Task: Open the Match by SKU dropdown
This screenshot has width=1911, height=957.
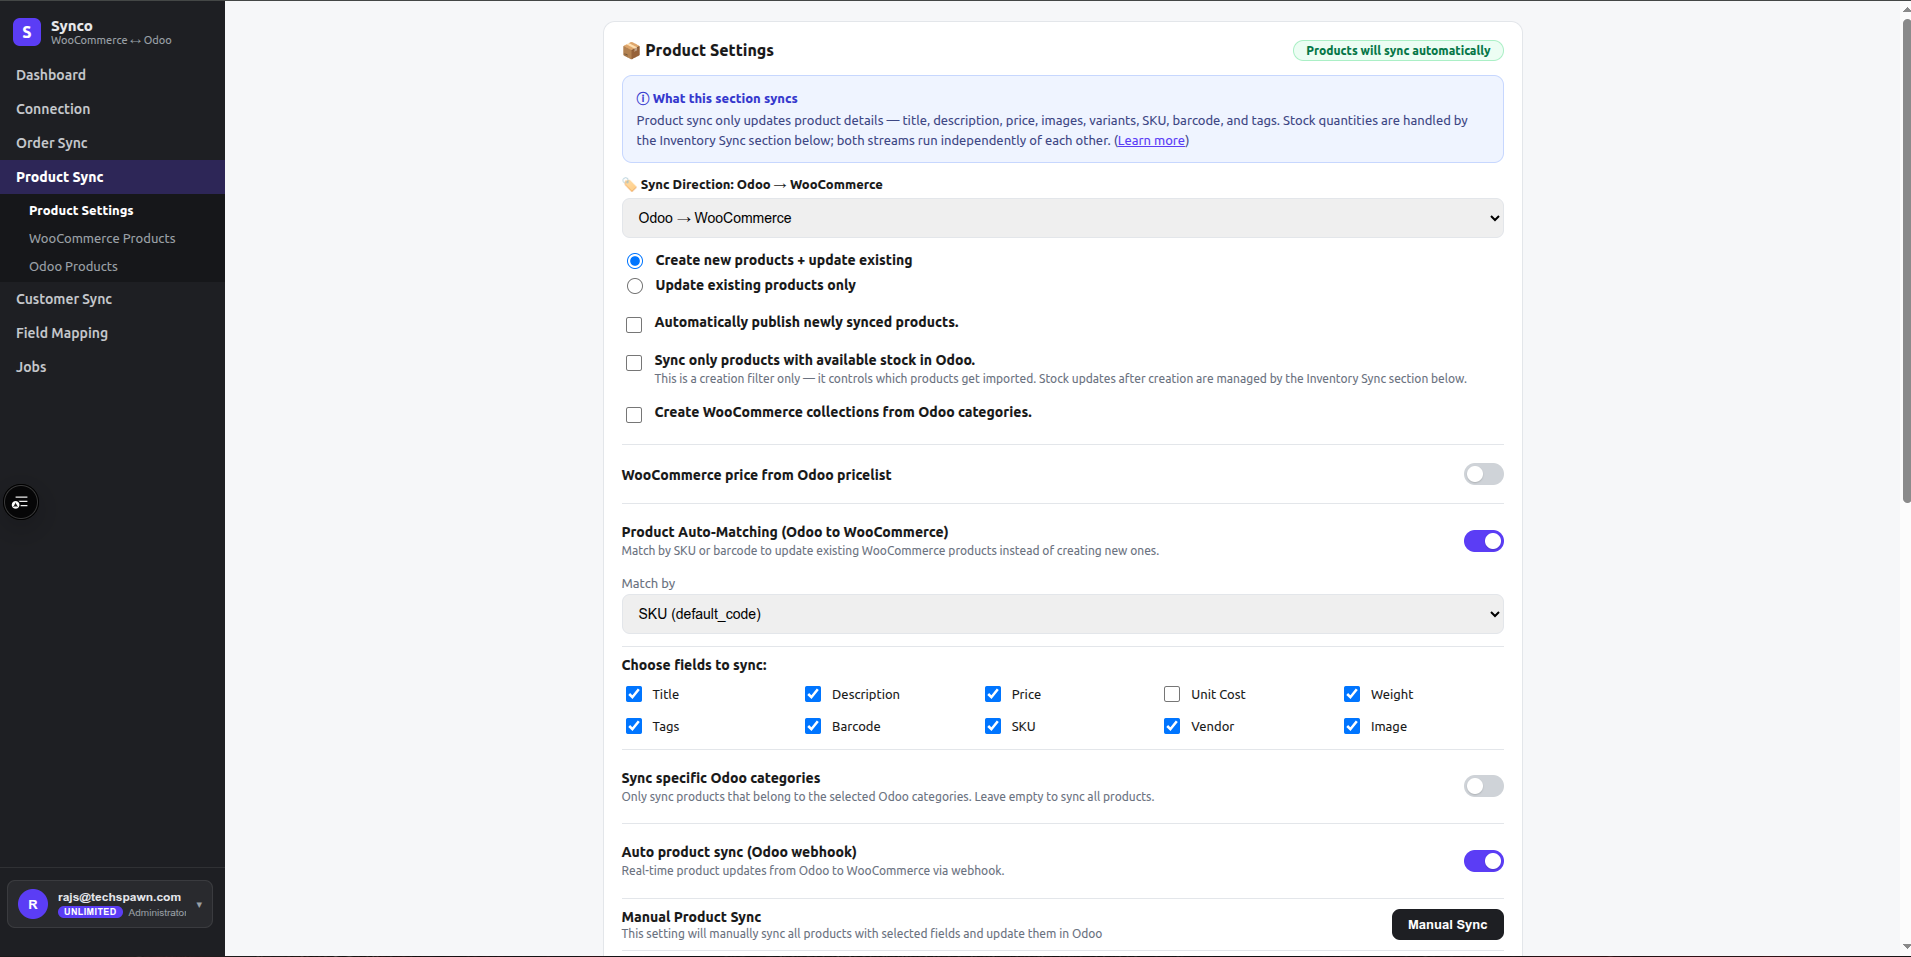Action: click(x=1062, y=614)
